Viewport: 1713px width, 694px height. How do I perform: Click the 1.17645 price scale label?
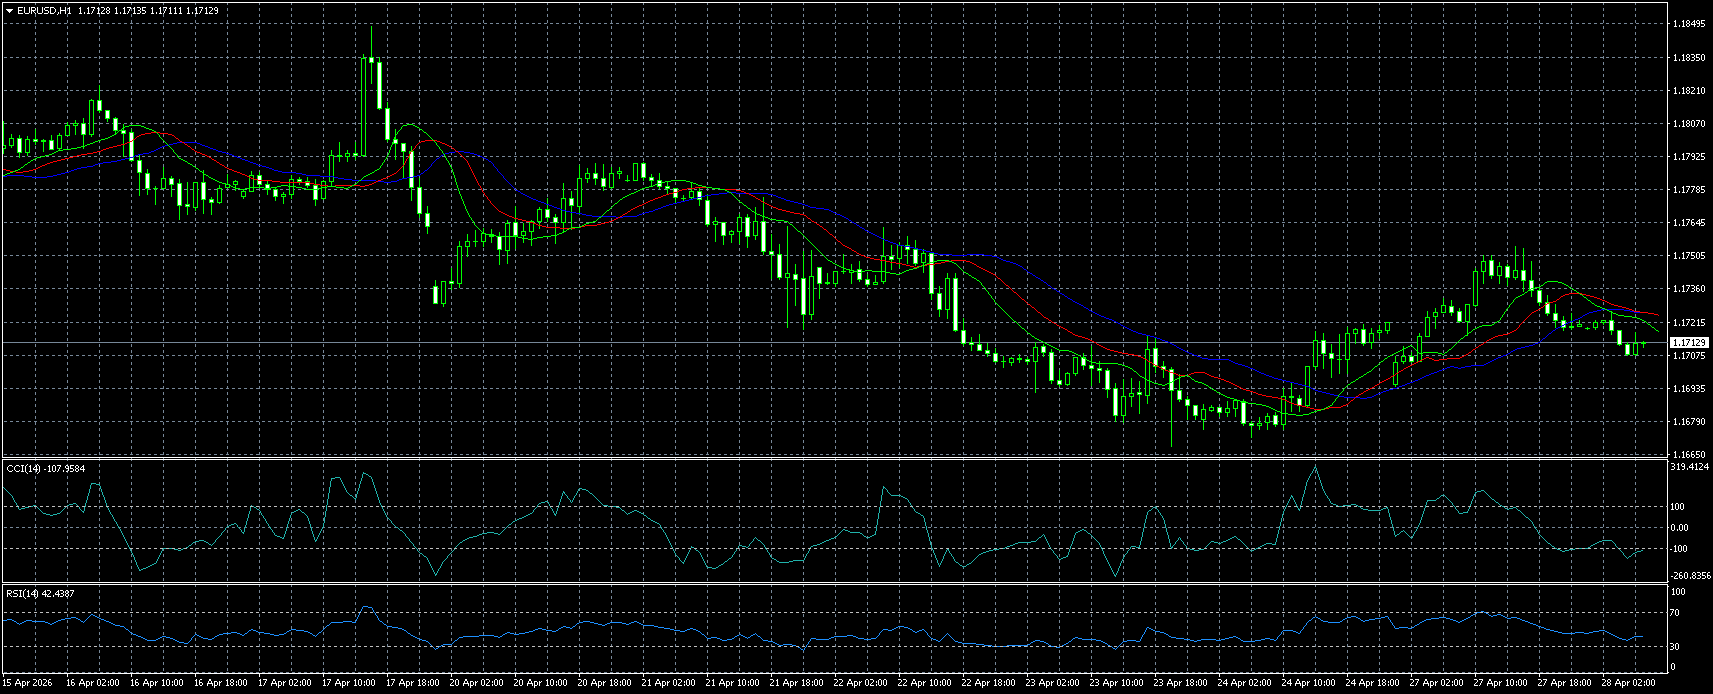coord(1689,223)
